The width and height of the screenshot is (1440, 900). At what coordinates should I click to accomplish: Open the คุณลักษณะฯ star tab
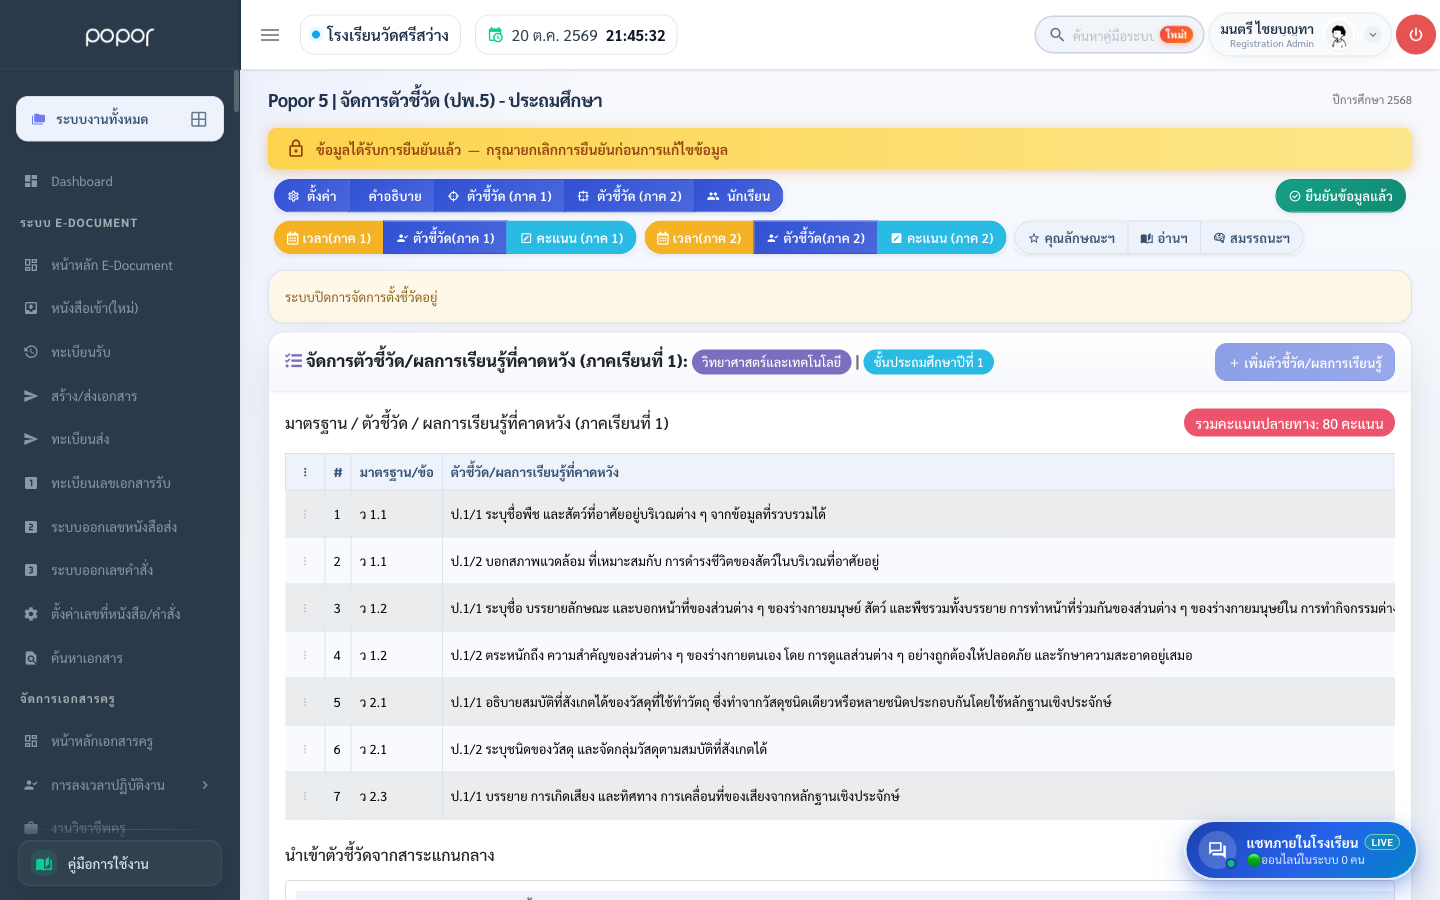(x=1071, y=238)
